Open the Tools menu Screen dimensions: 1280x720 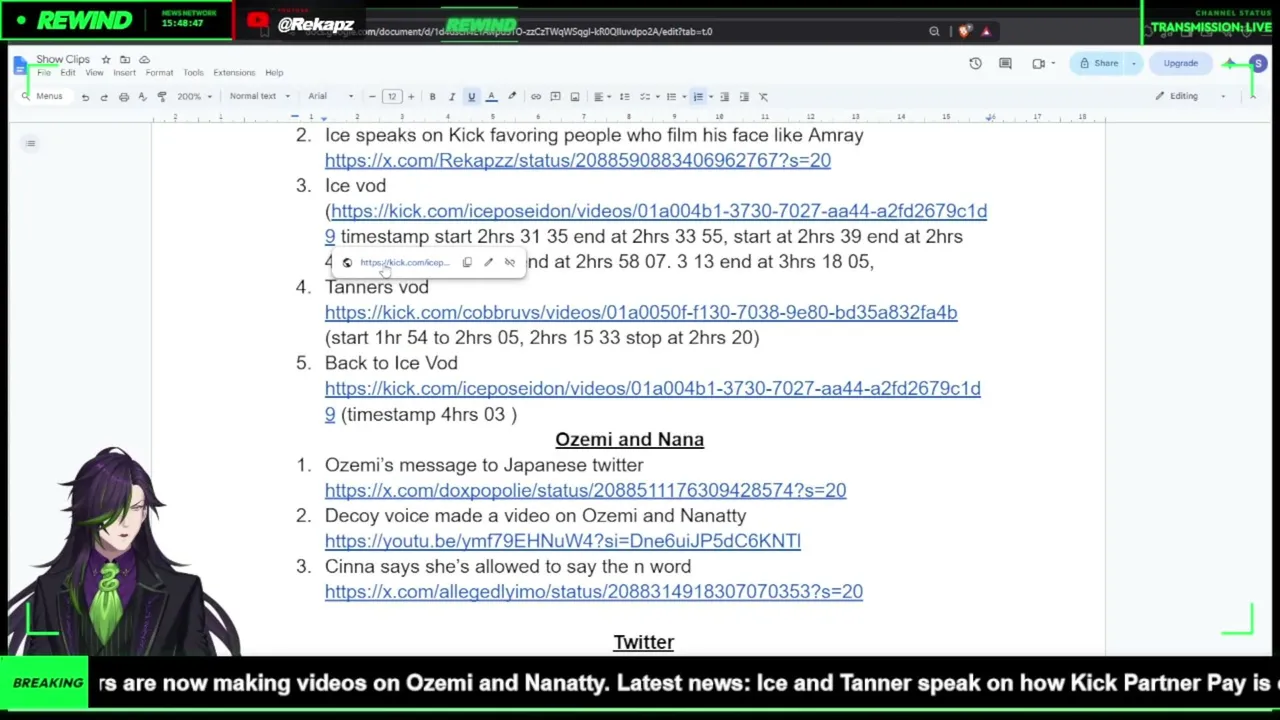coord(193,73)
